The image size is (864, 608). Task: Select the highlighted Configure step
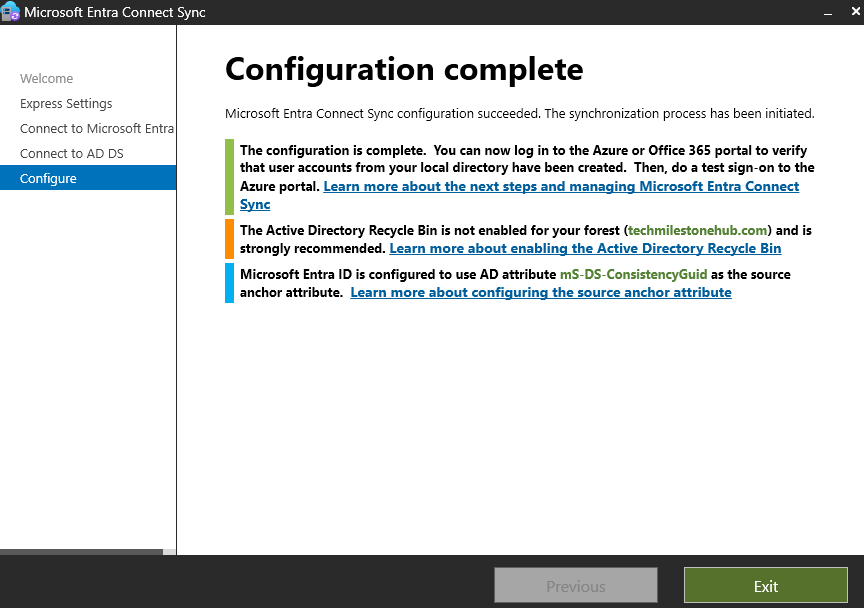point(88,178)
